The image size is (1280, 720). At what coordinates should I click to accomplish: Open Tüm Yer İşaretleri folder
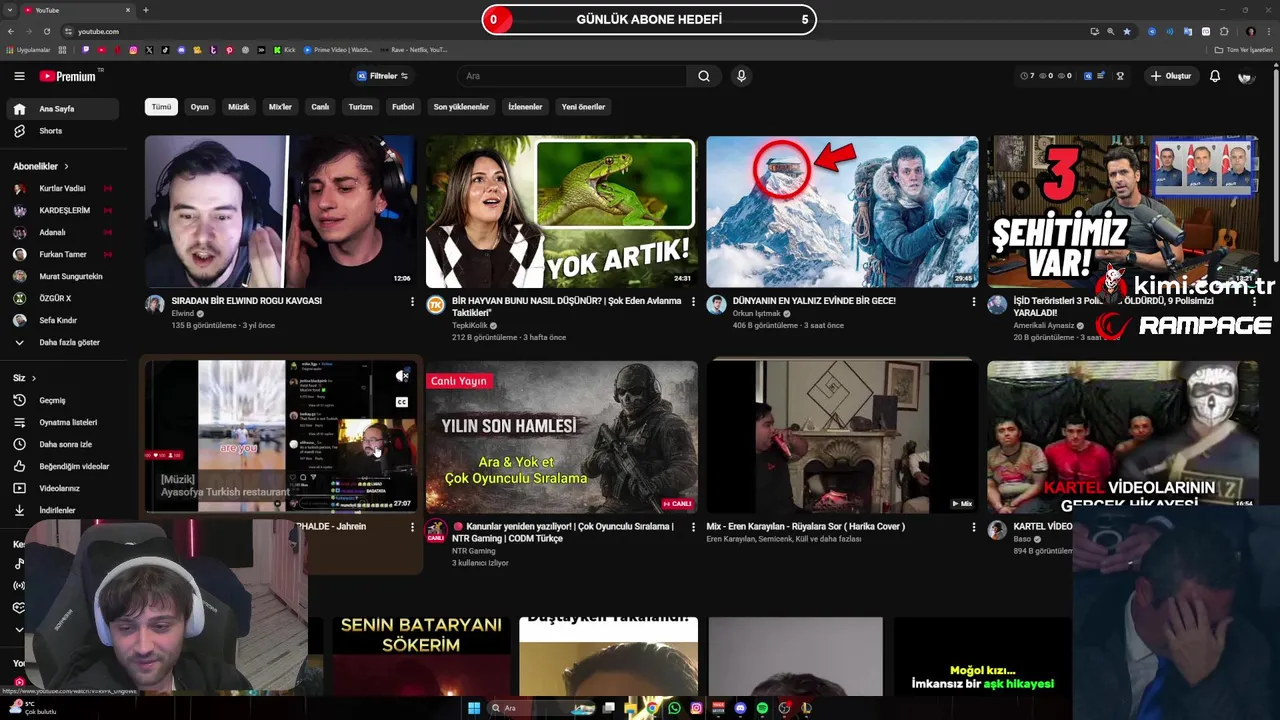point(1243,49)
